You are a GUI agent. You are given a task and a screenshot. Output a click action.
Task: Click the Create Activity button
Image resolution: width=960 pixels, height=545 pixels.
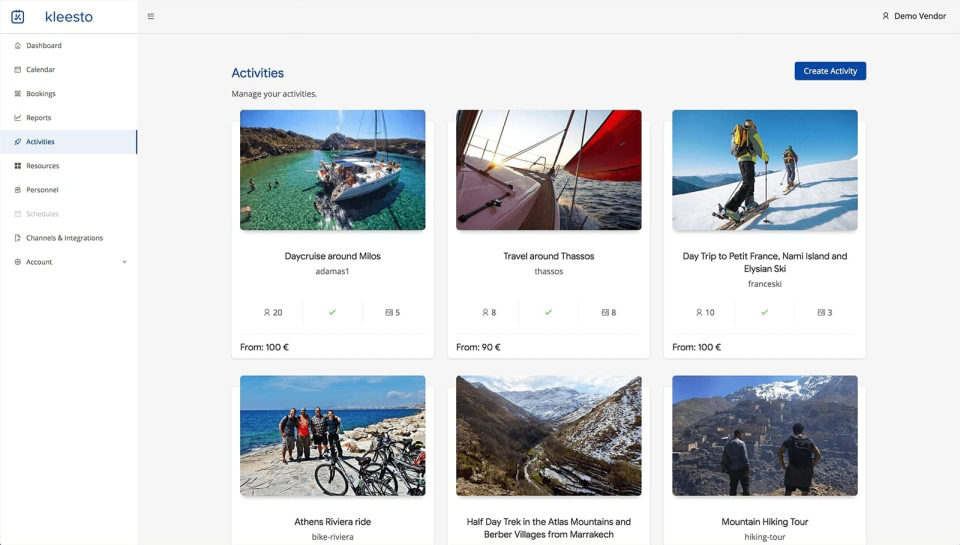point(830,71)
